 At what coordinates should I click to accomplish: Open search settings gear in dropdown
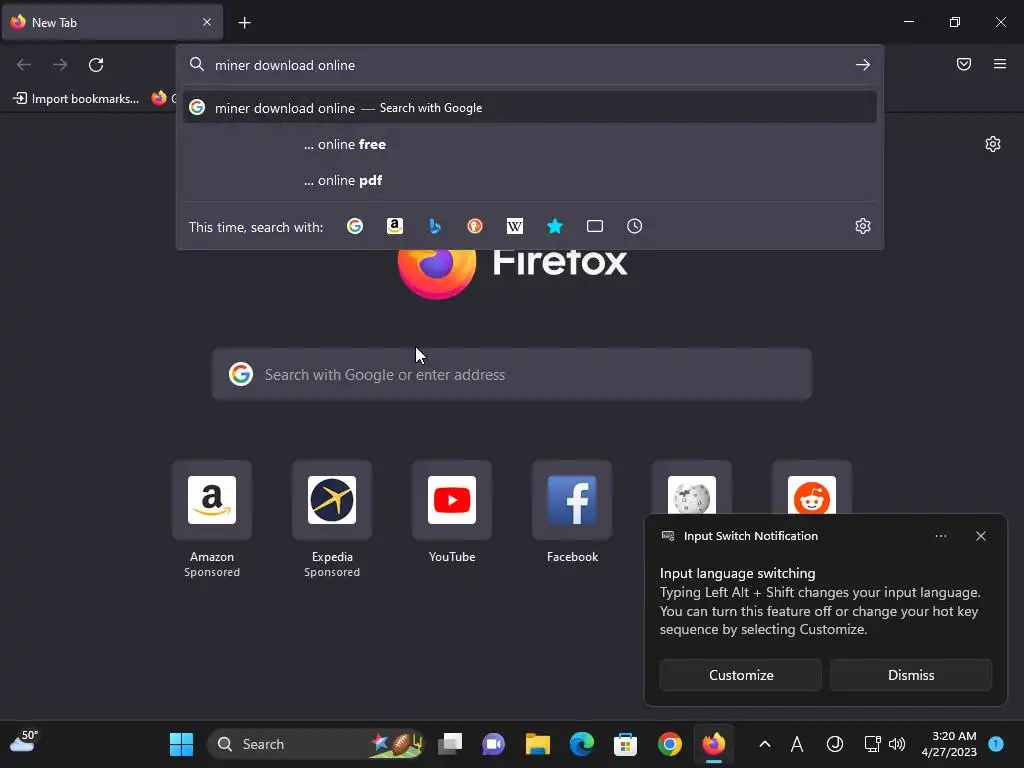tap(863, 226)
